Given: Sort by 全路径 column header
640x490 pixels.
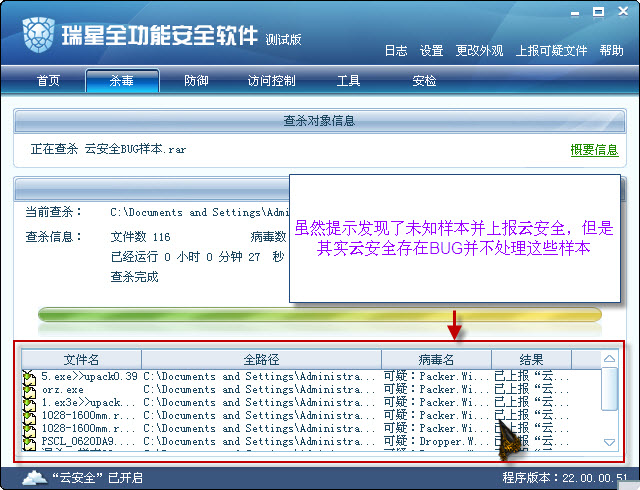Looking at the screenshot, I should [x=261, y=359].
